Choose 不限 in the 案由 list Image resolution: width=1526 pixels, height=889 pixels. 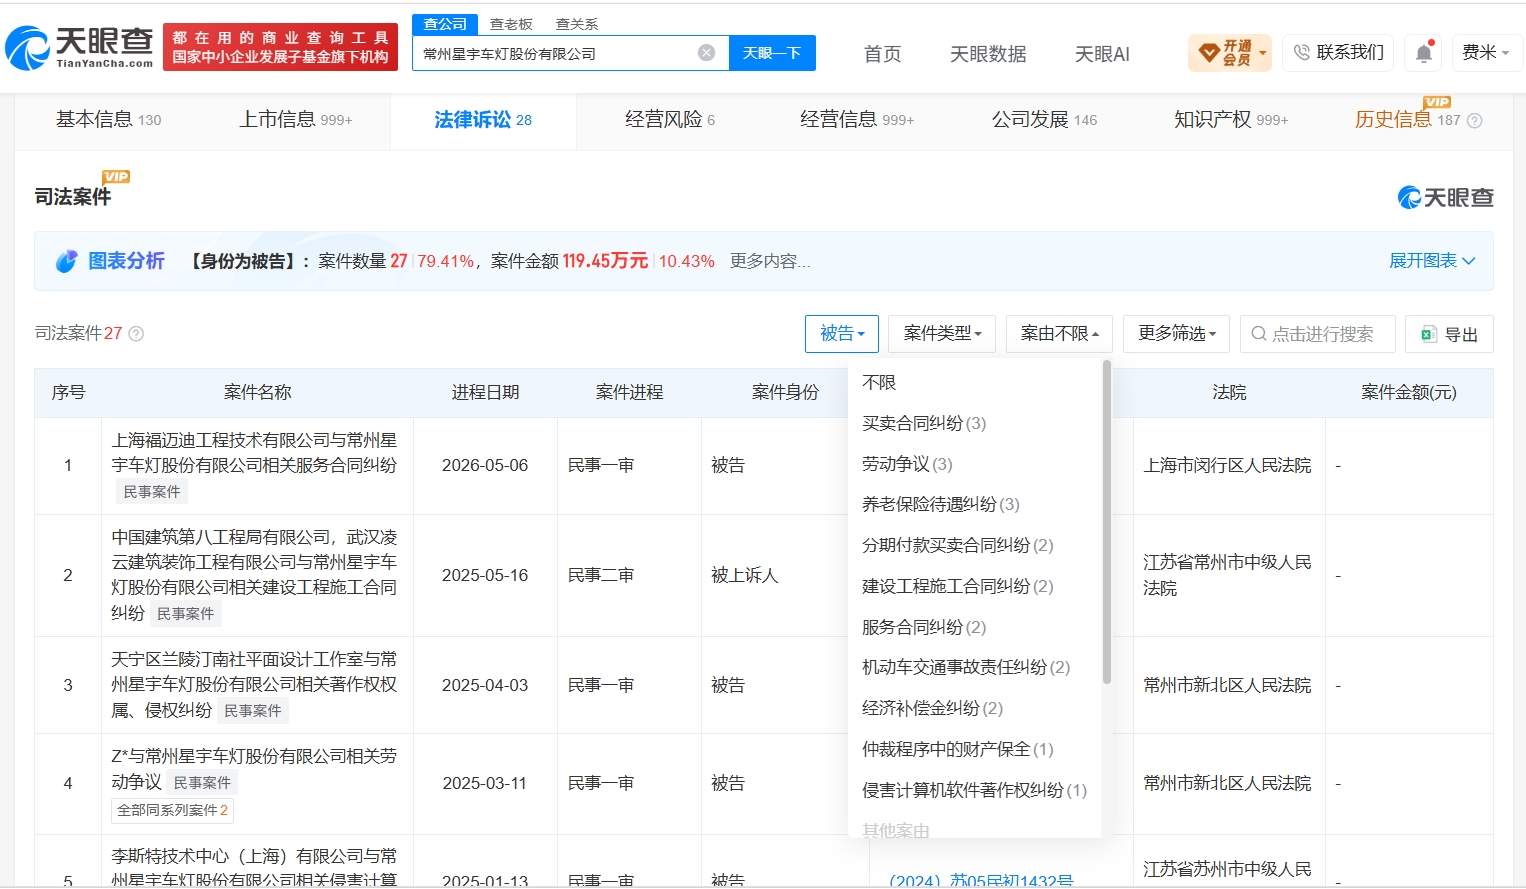tap(879, 383)
